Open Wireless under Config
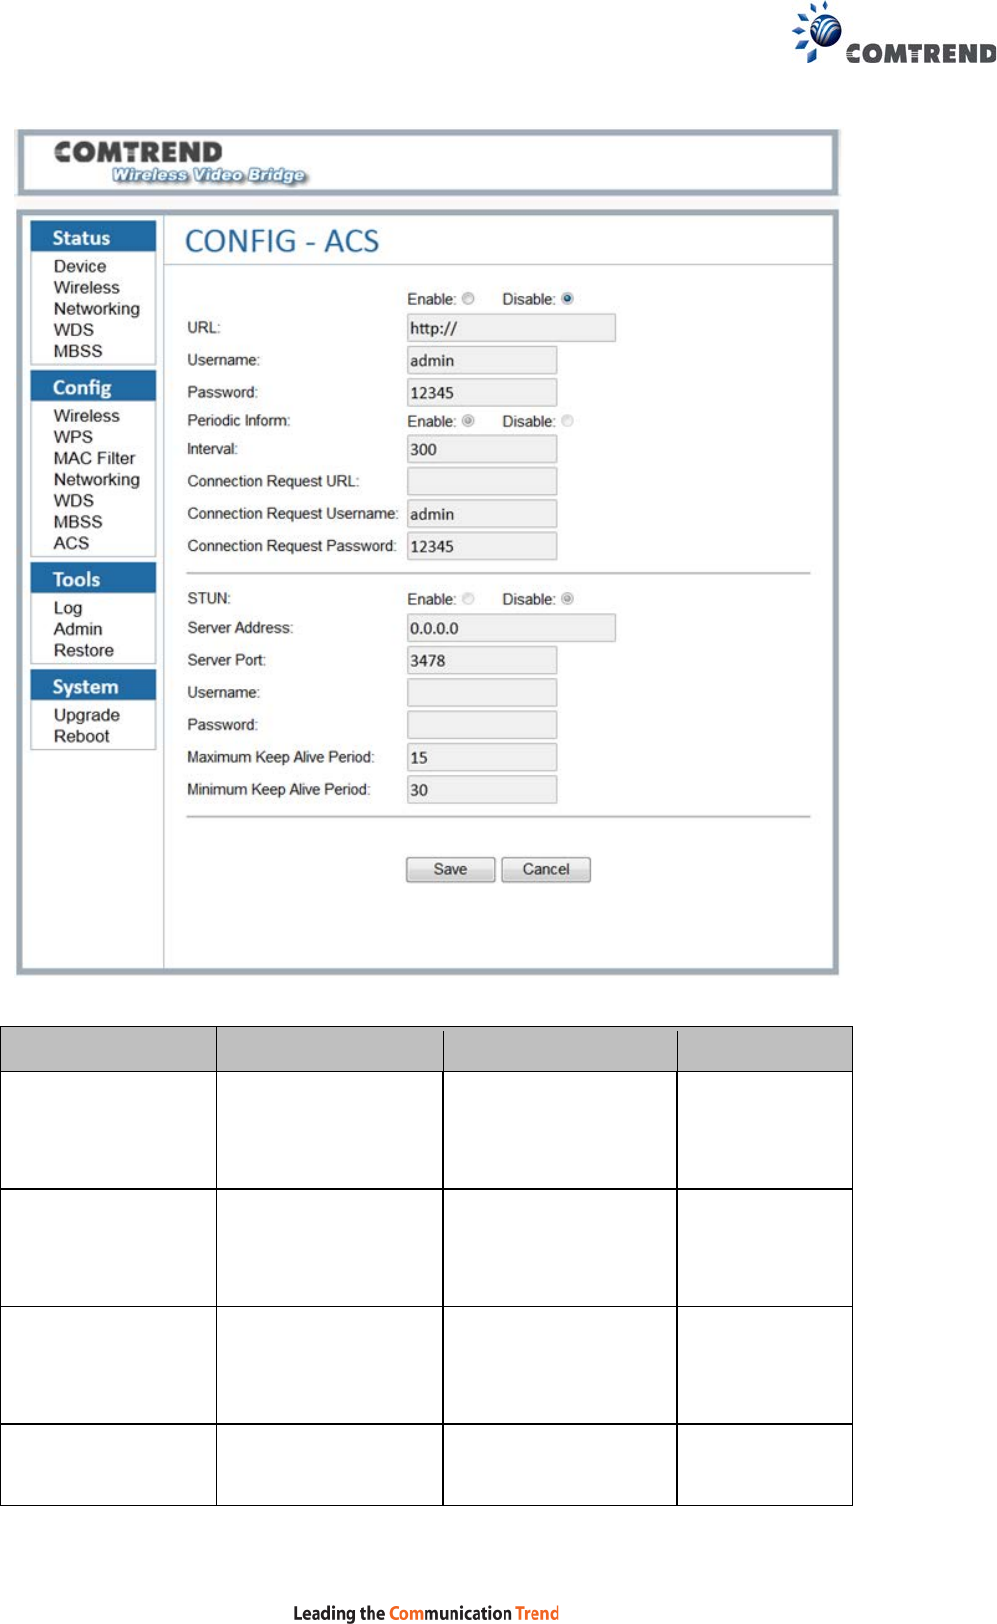This screenshot has width=997, height=1624. point(86,415)
